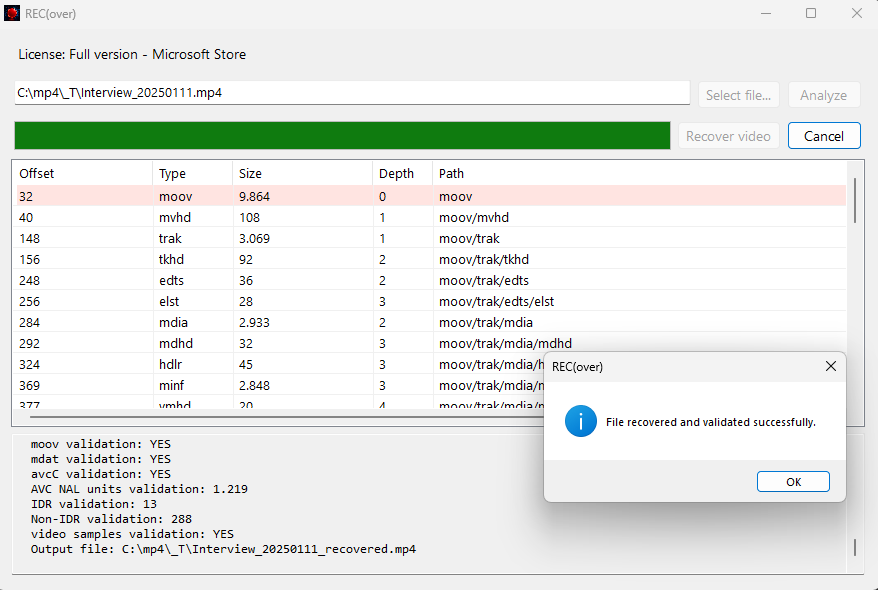Click the file path input field
This screenshot has width=878, height=590.
click(352, 93)
